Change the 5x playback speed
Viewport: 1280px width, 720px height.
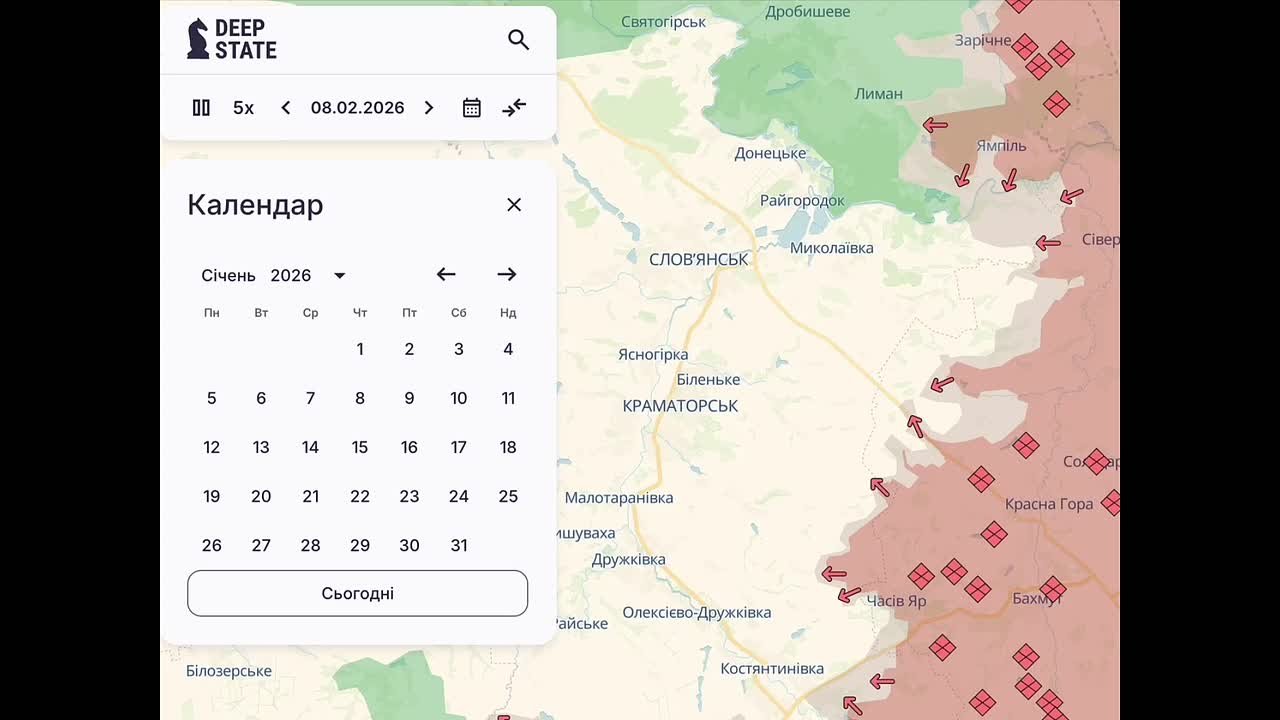point(243,108)
